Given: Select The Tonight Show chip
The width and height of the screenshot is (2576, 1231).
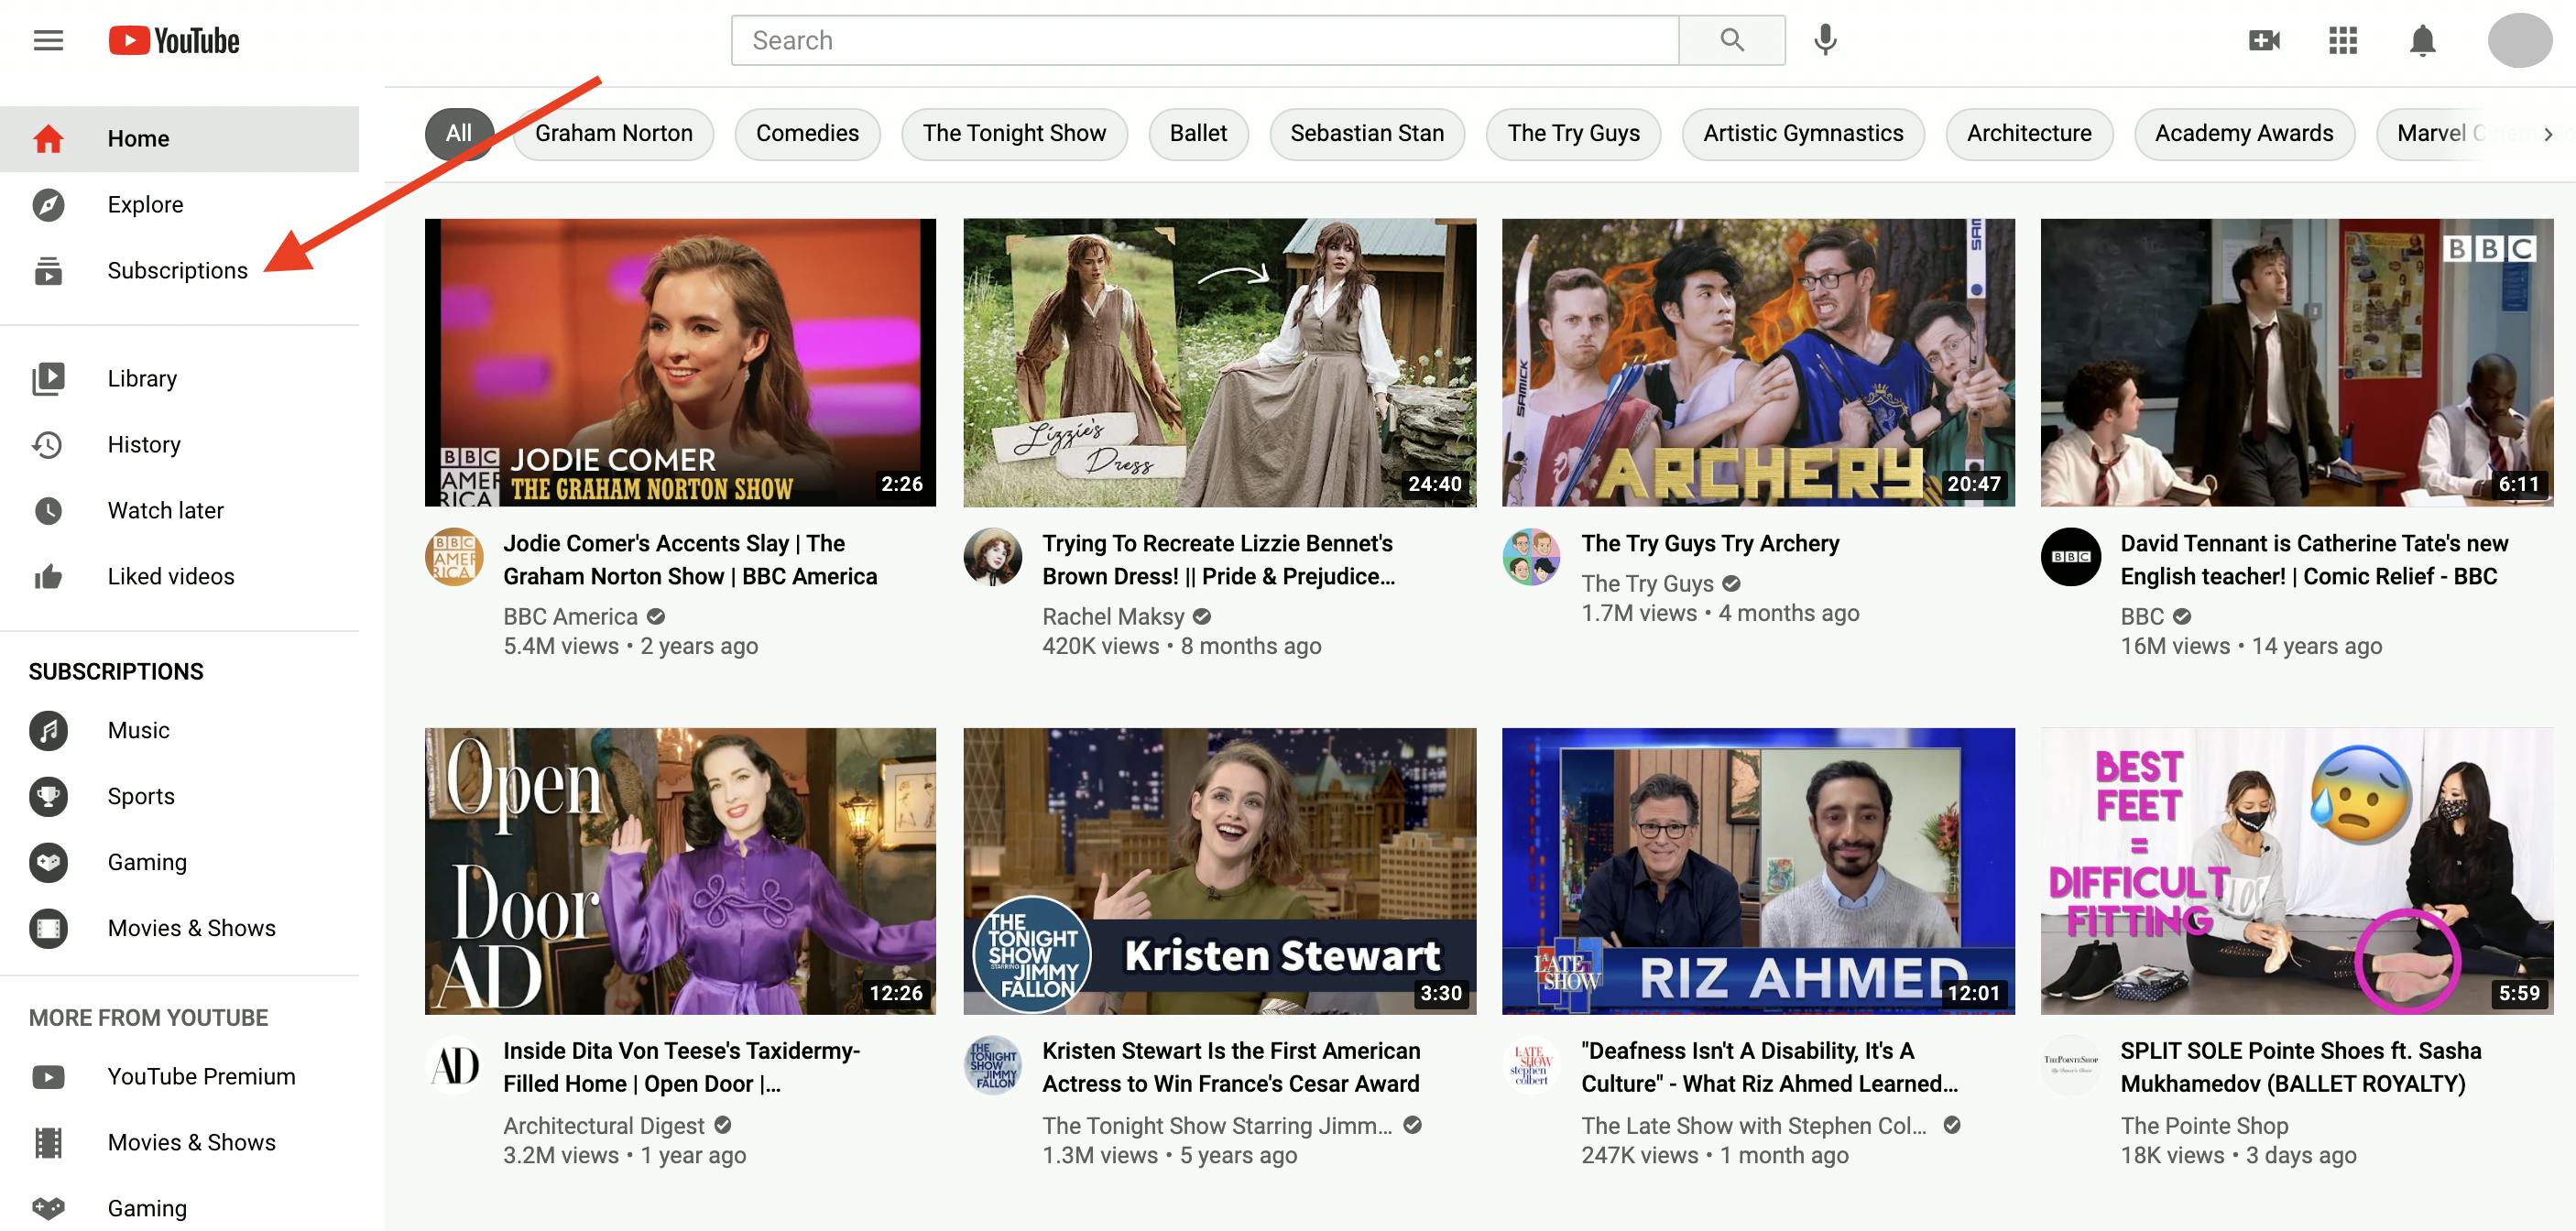Looking at the screenshot, I should pyautogui.click(x=1014, y=133).
